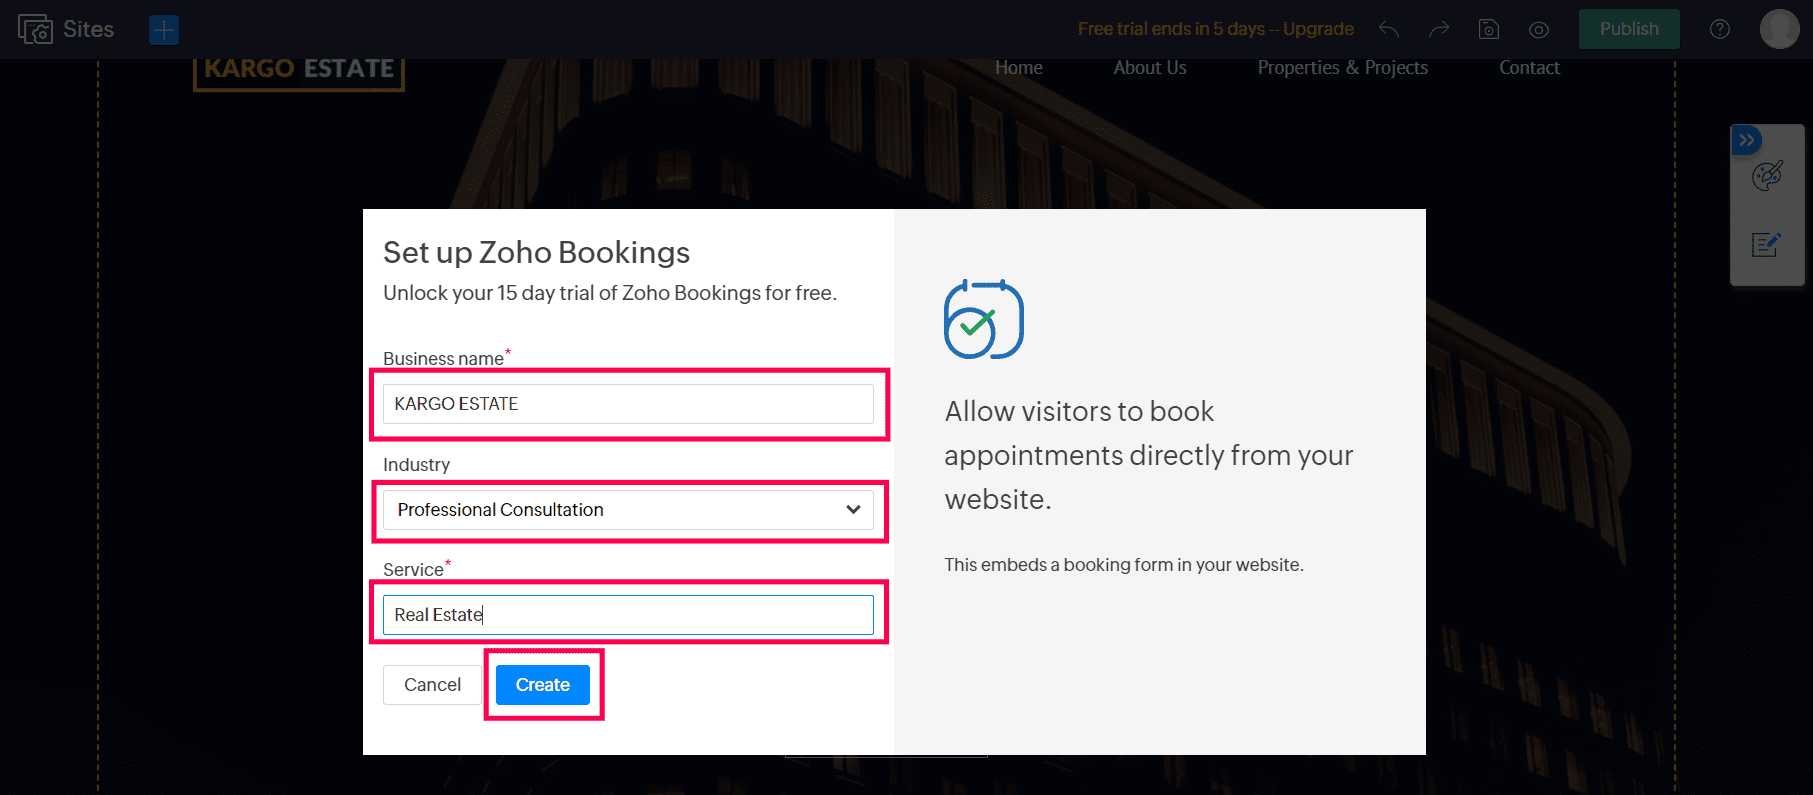The height and width of the screenshot is (795, 1813).
Task: Click the Publish button
Action: (x=1629, y=29)
